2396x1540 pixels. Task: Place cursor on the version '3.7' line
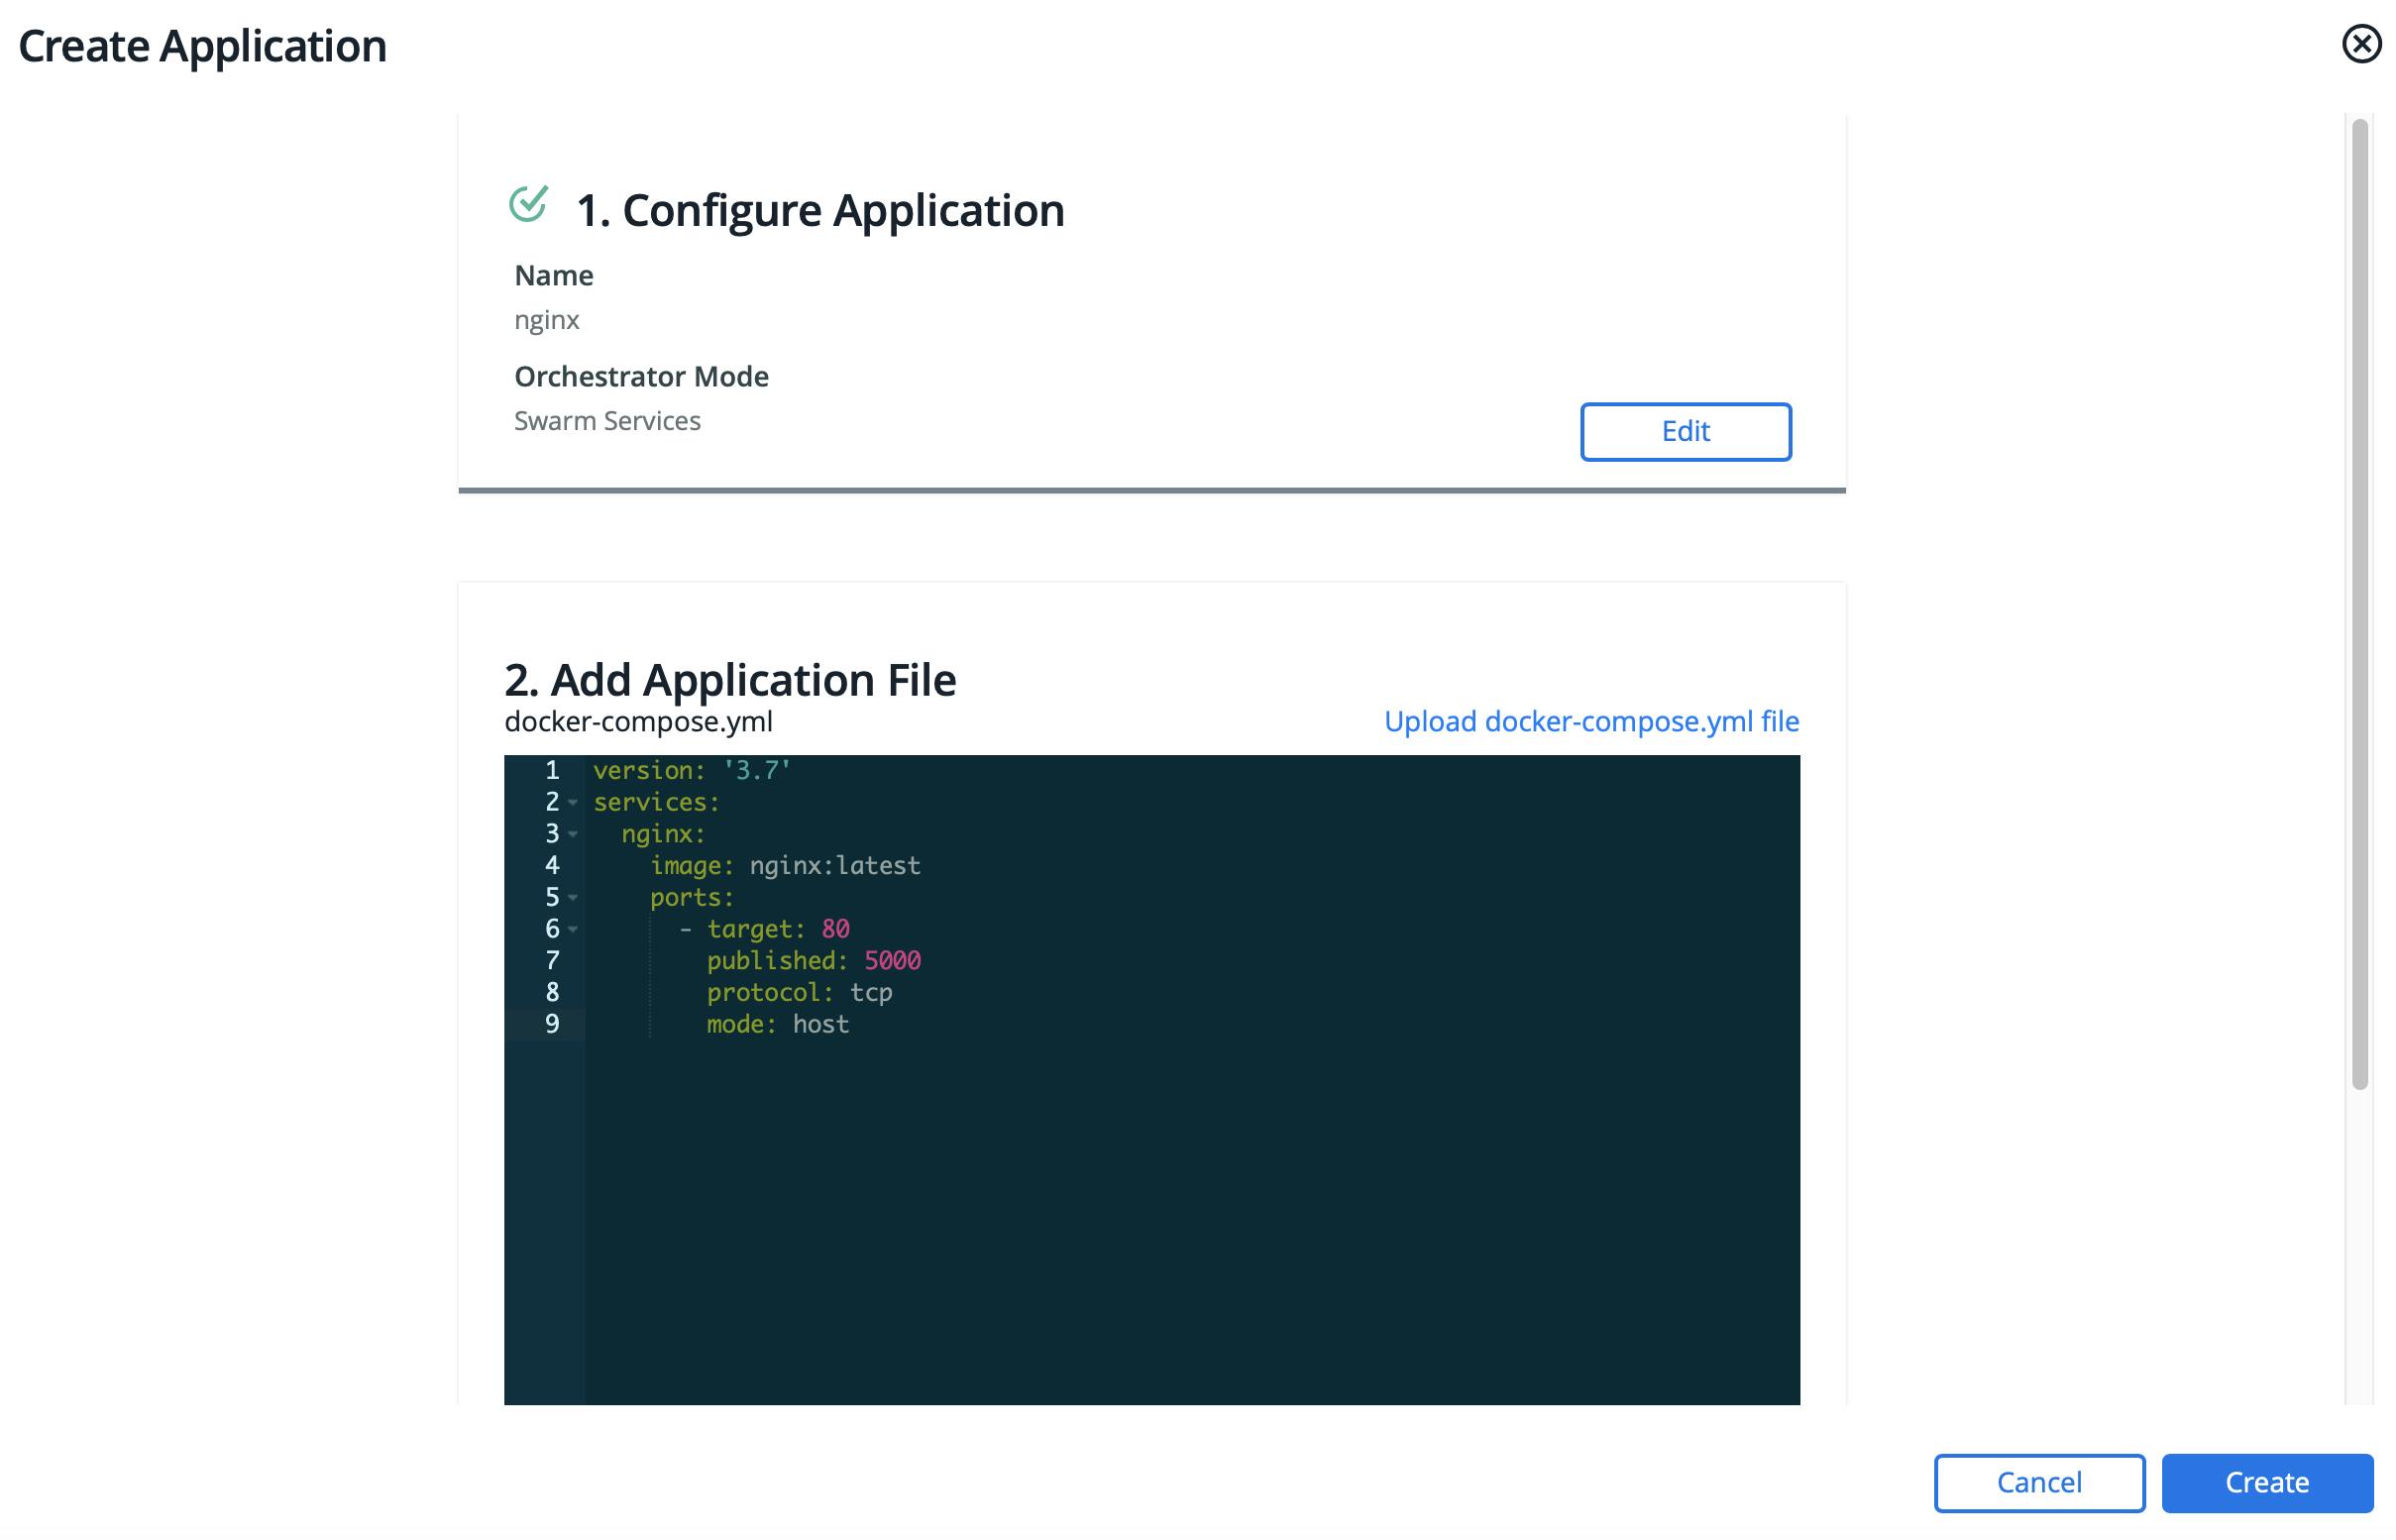tap(691, 770)
